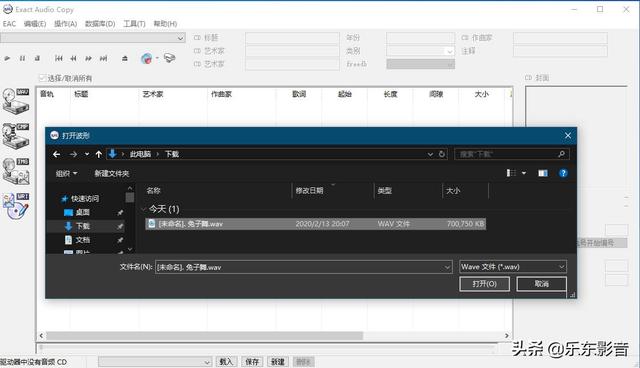Viewport: 640px width, 368px height.
Task: Refresh the folder view
Action: (442, 154)
